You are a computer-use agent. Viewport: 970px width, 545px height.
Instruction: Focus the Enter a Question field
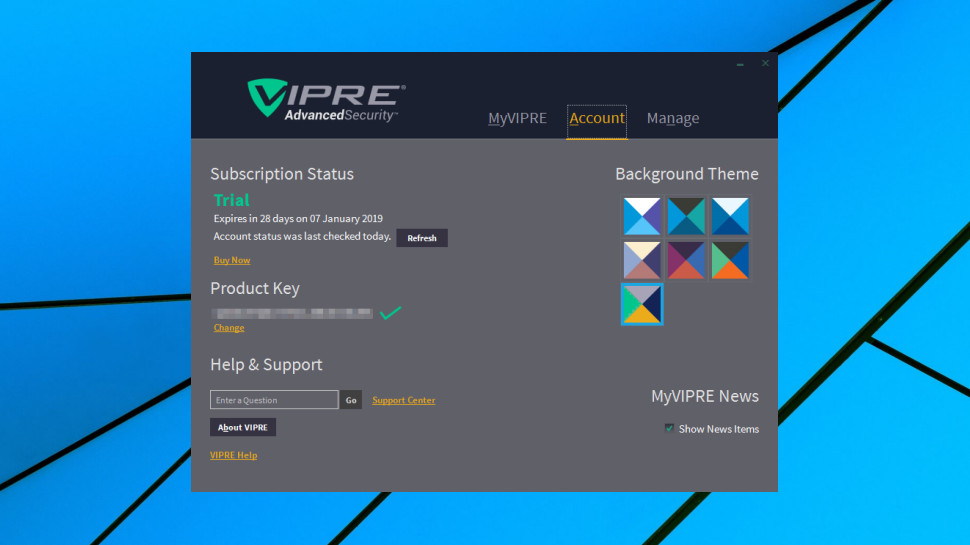click(x=274, y=400)
